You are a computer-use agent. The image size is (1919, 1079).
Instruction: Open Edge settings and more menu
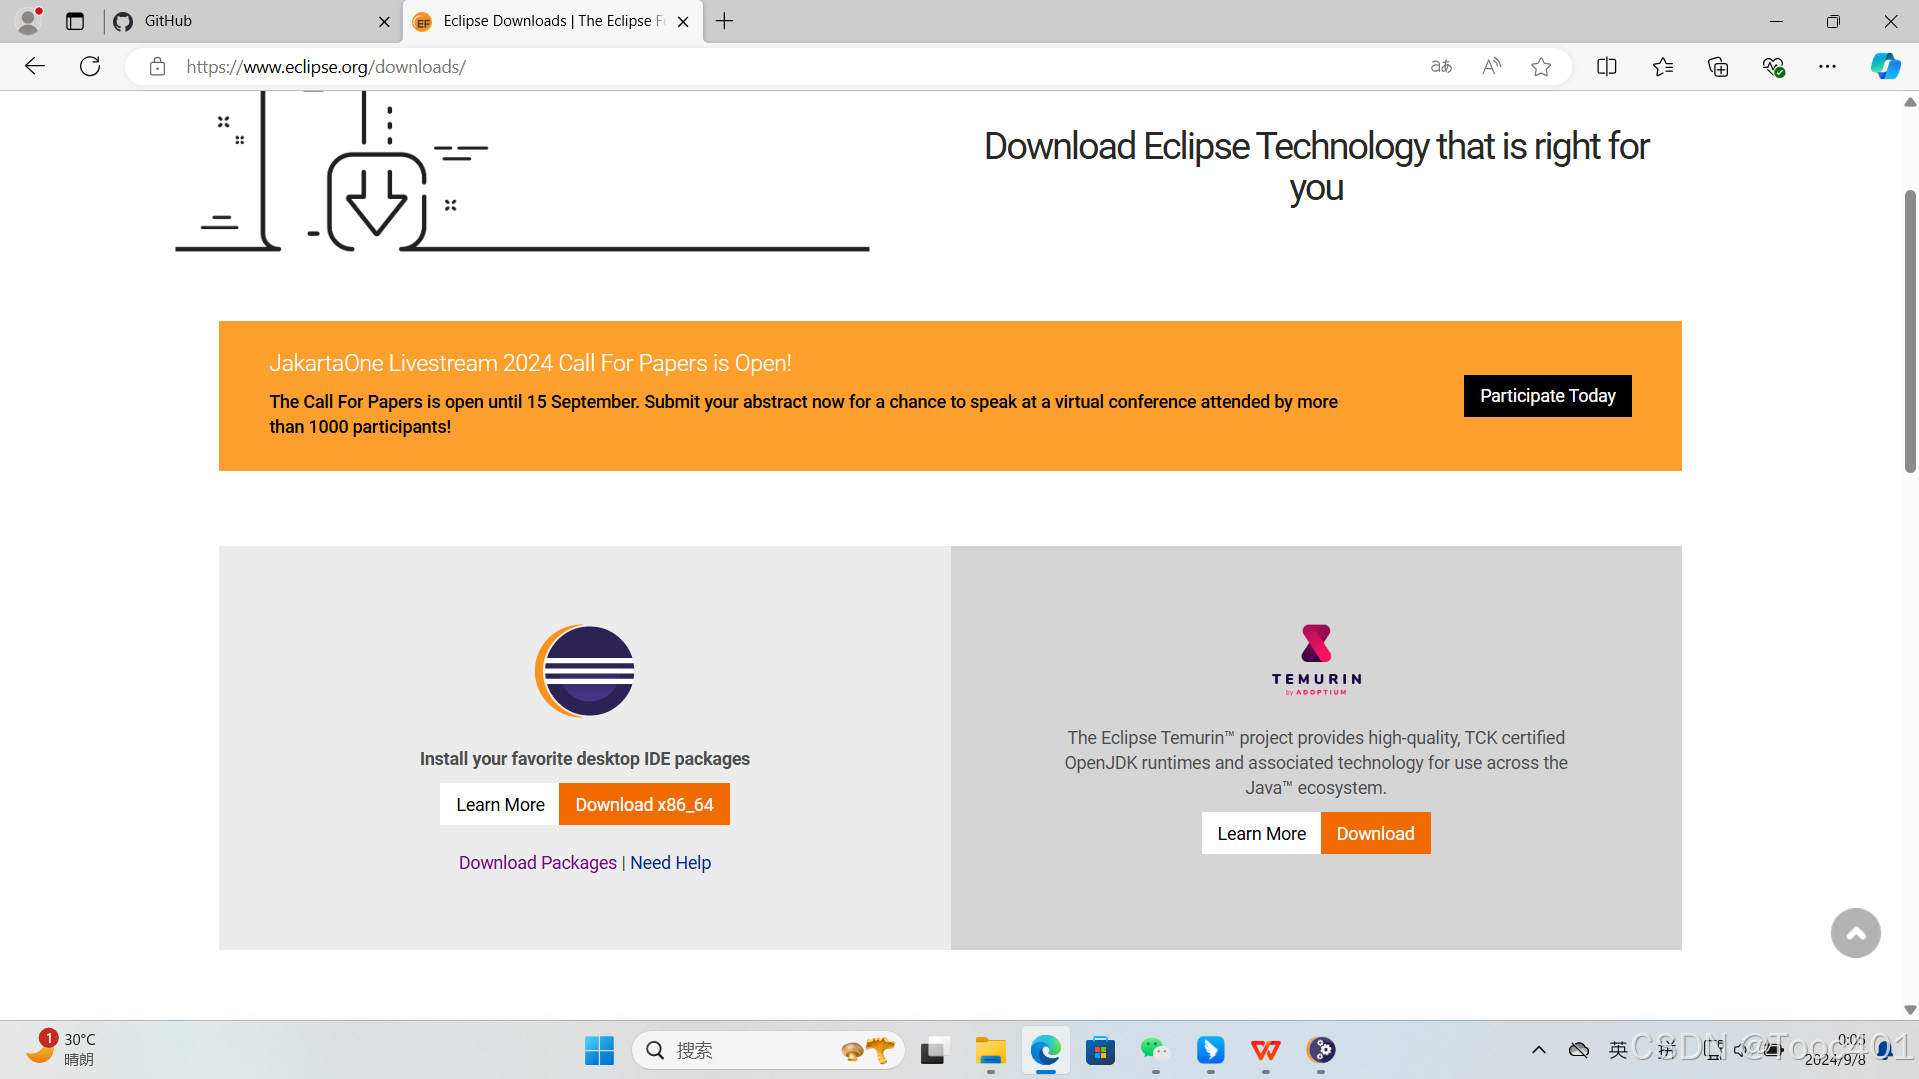click(x=1828, y=67)
